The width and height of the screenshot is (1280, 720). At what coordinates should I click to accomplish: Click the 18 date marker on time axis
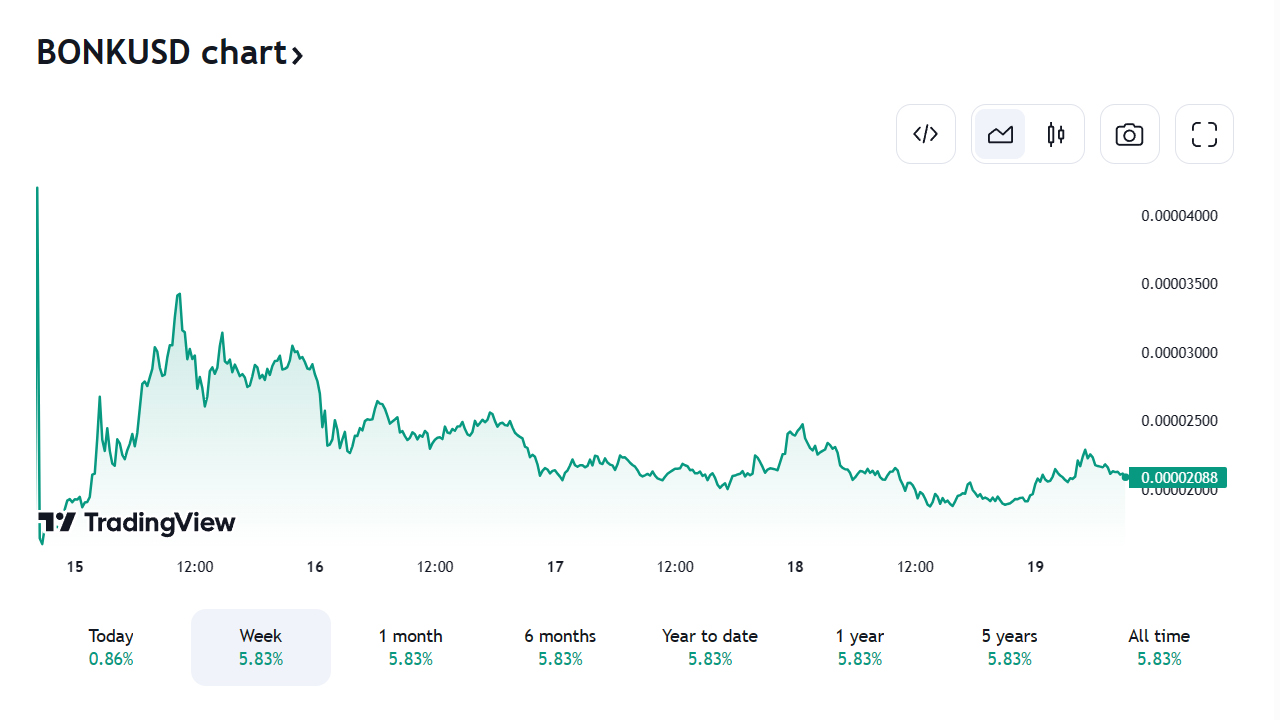tap(795, 567)
